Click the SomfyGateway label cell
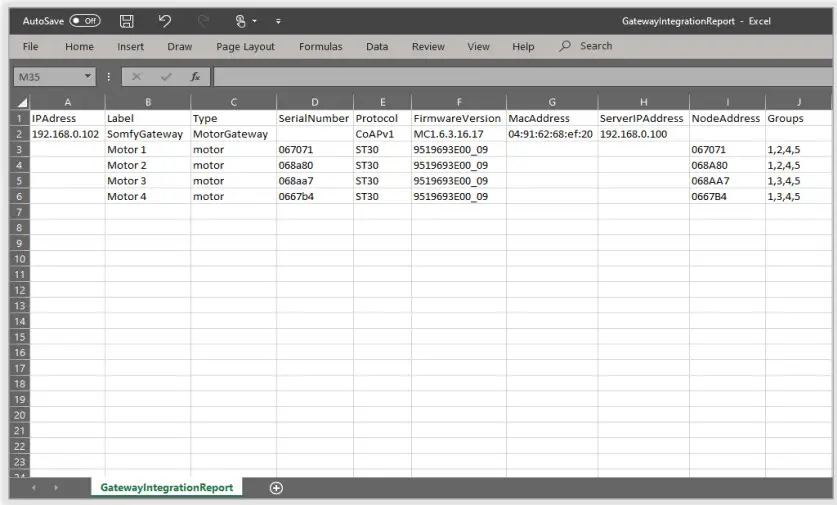The height and width of the screenshot is (505, 837). 148,134
